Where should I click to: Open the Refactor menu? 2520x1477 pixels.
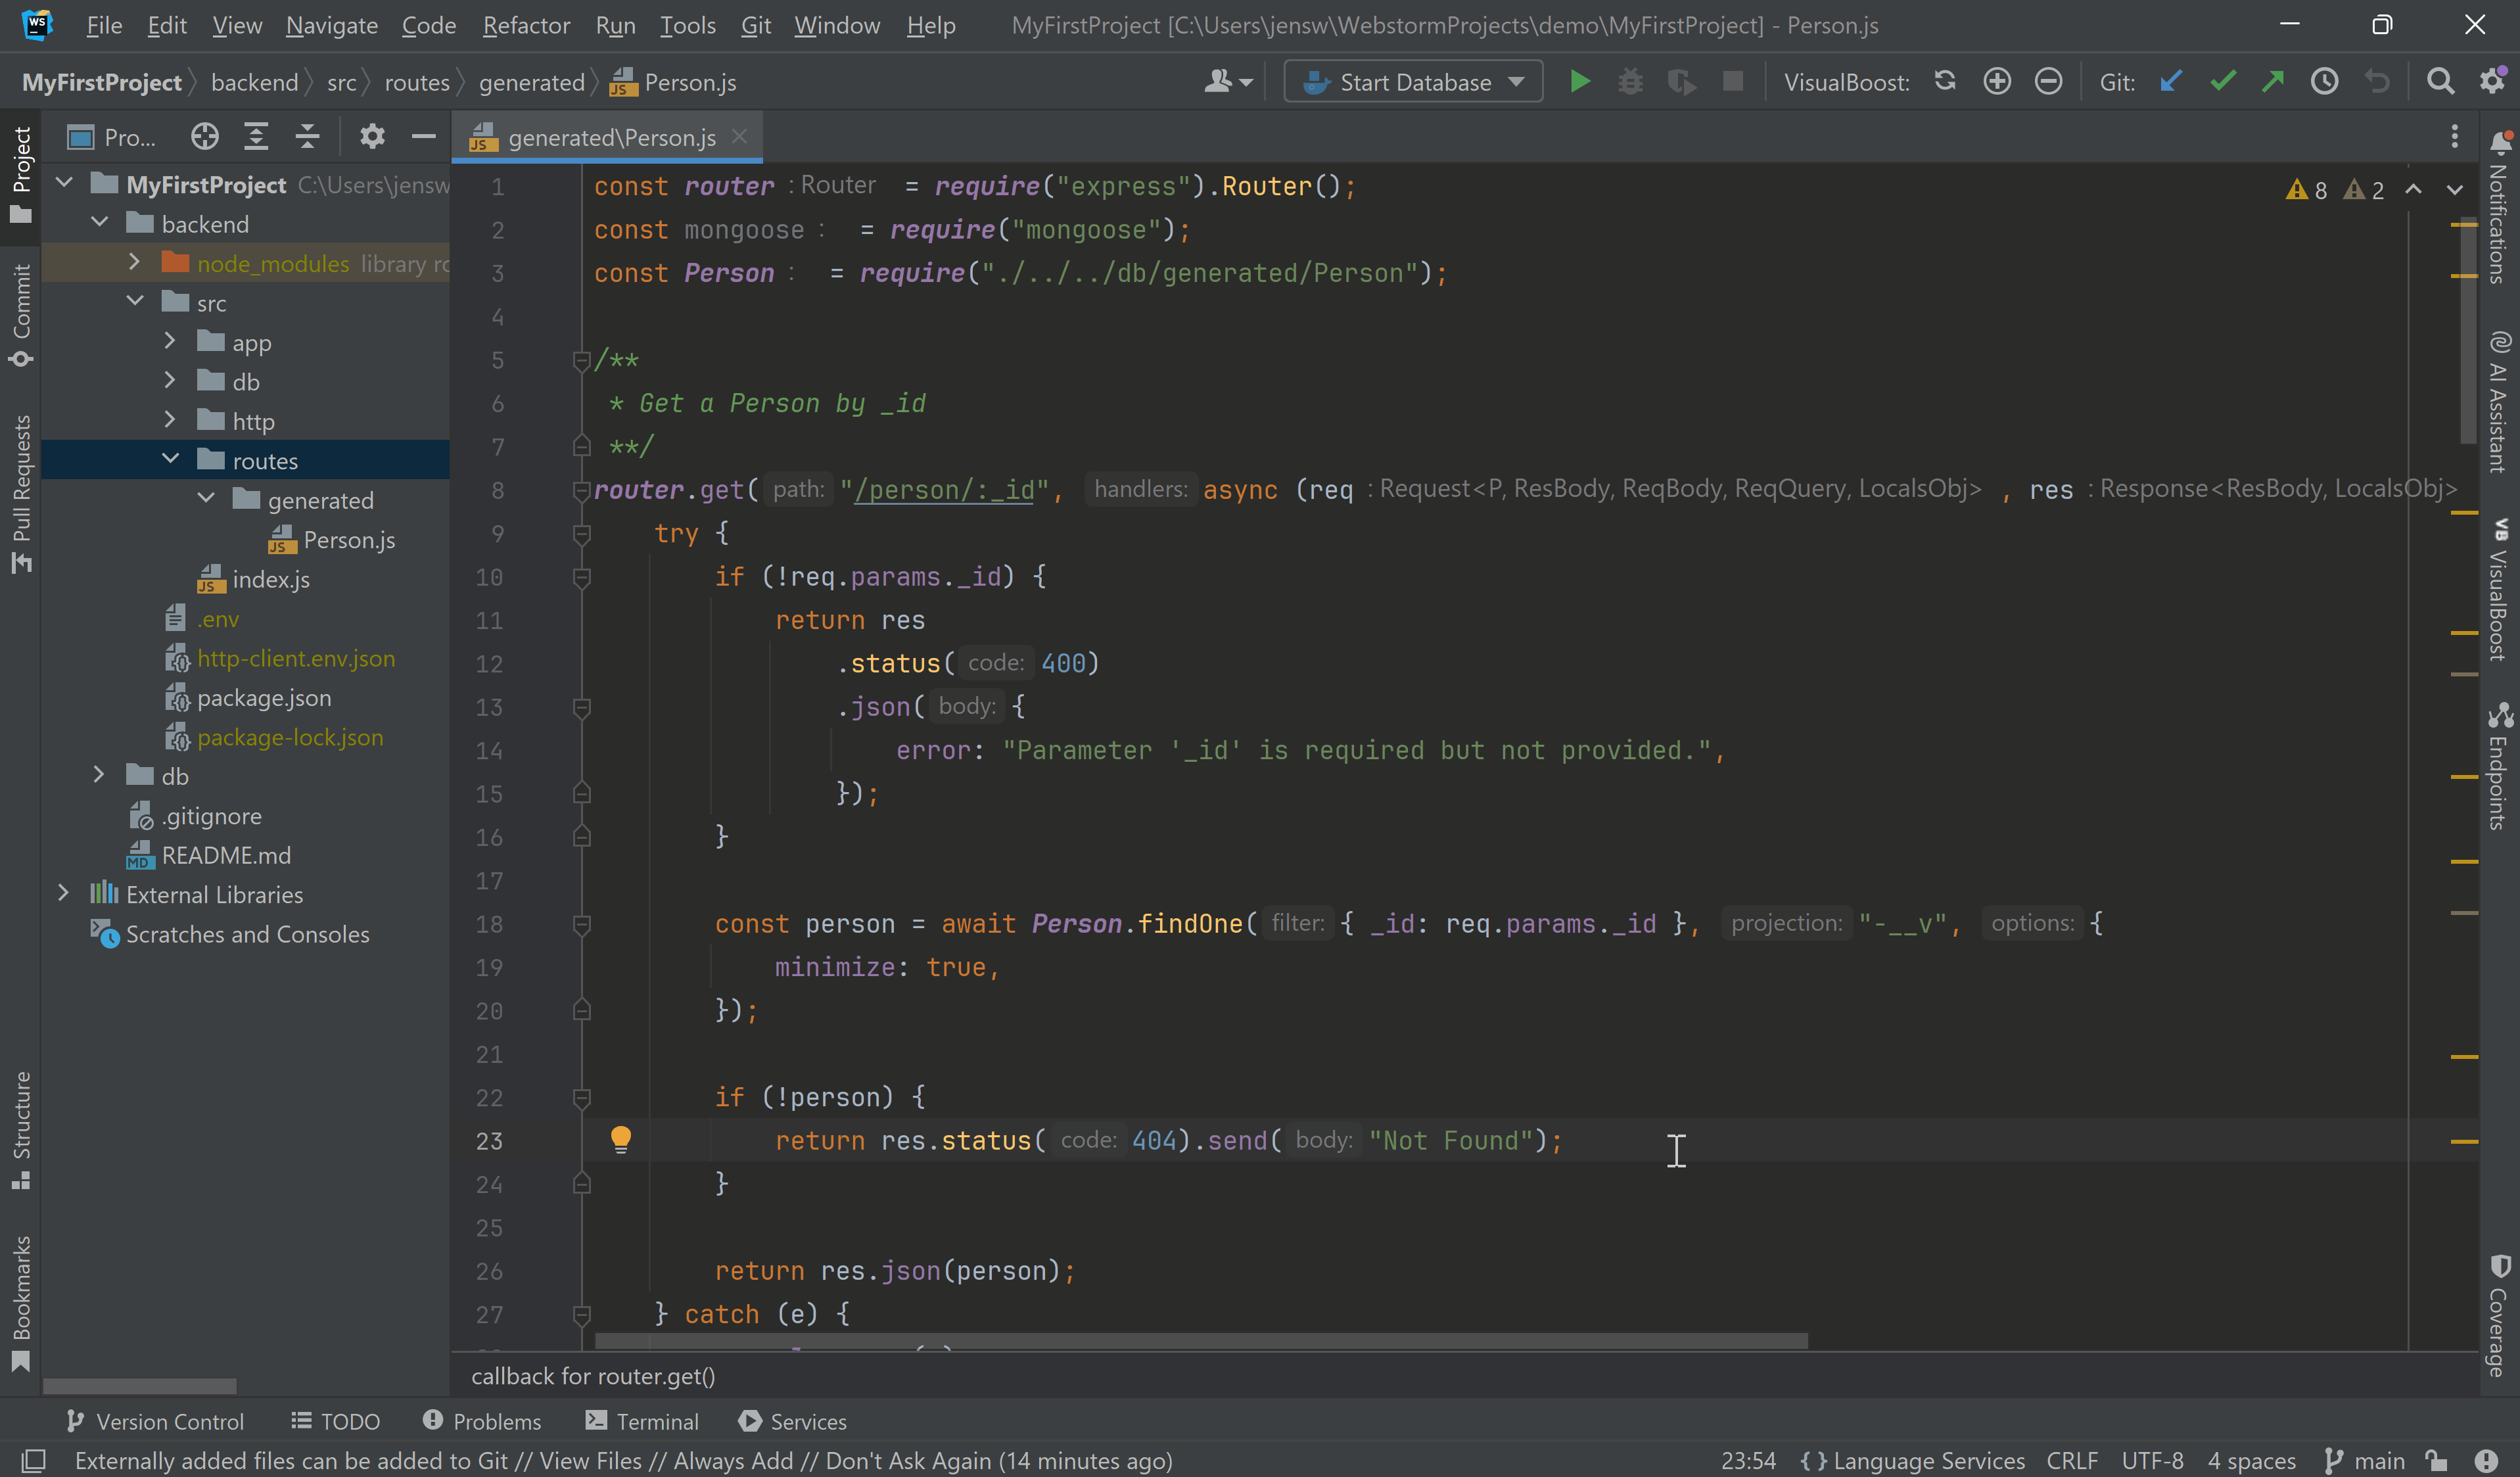click(x=526, y=25)
